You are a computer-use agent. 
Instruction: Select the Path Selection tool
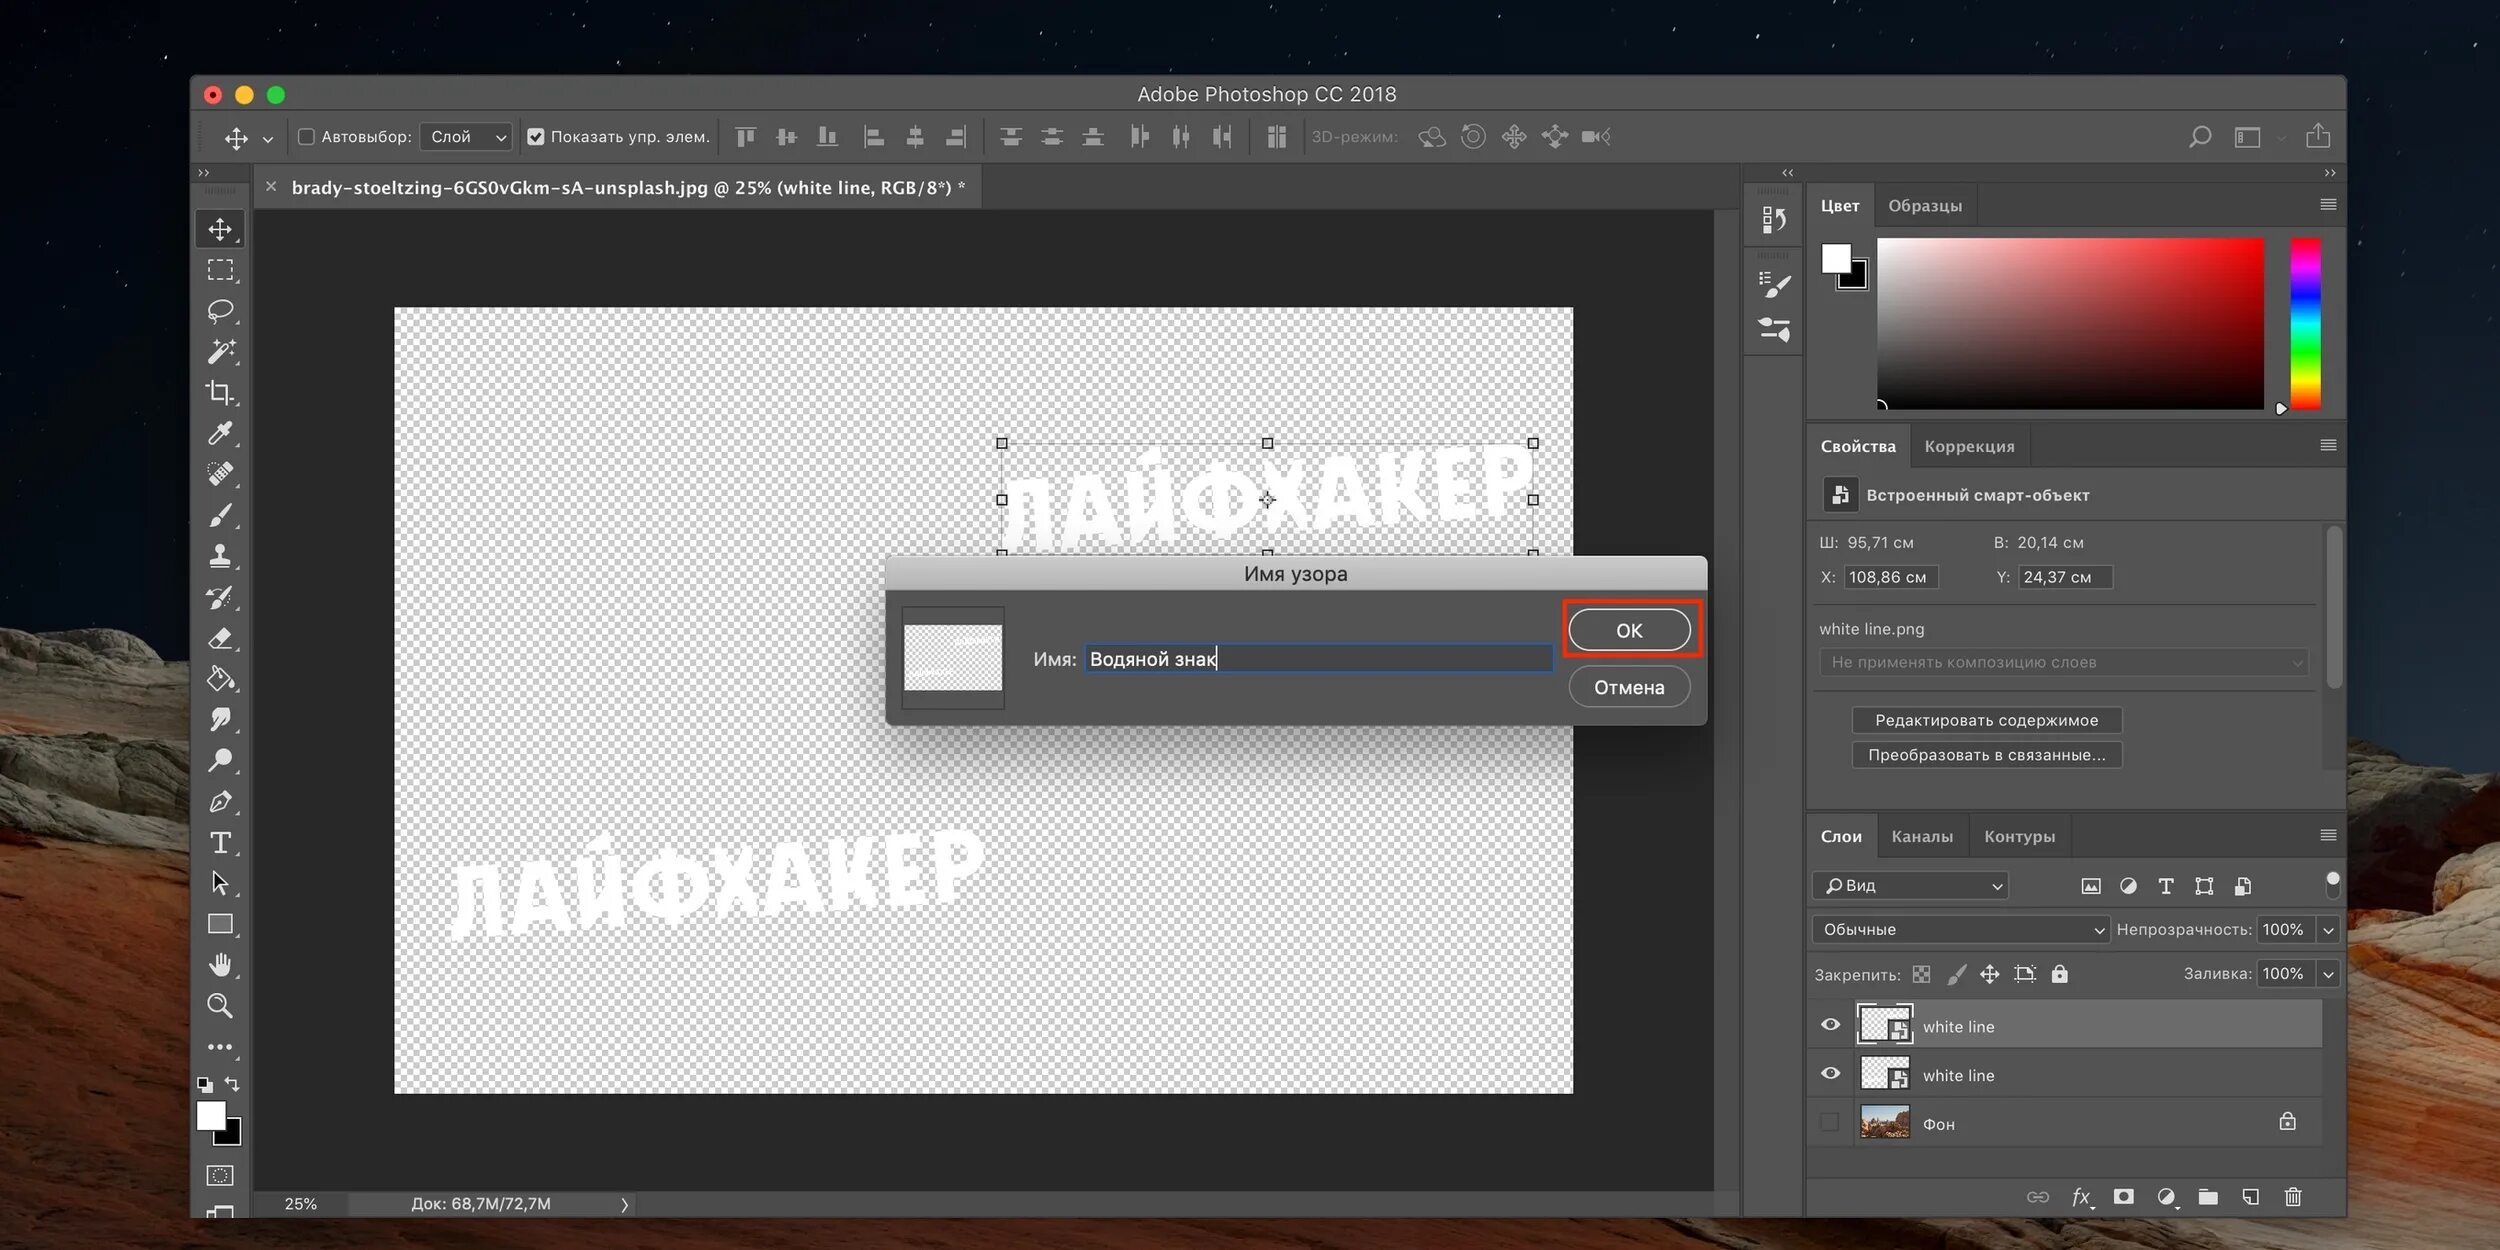(x=220, y=884)
